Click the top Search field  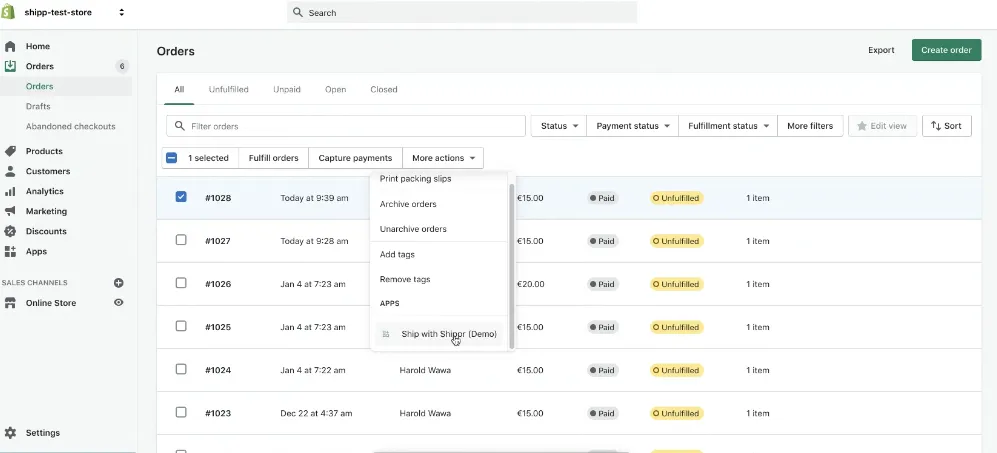462,12
